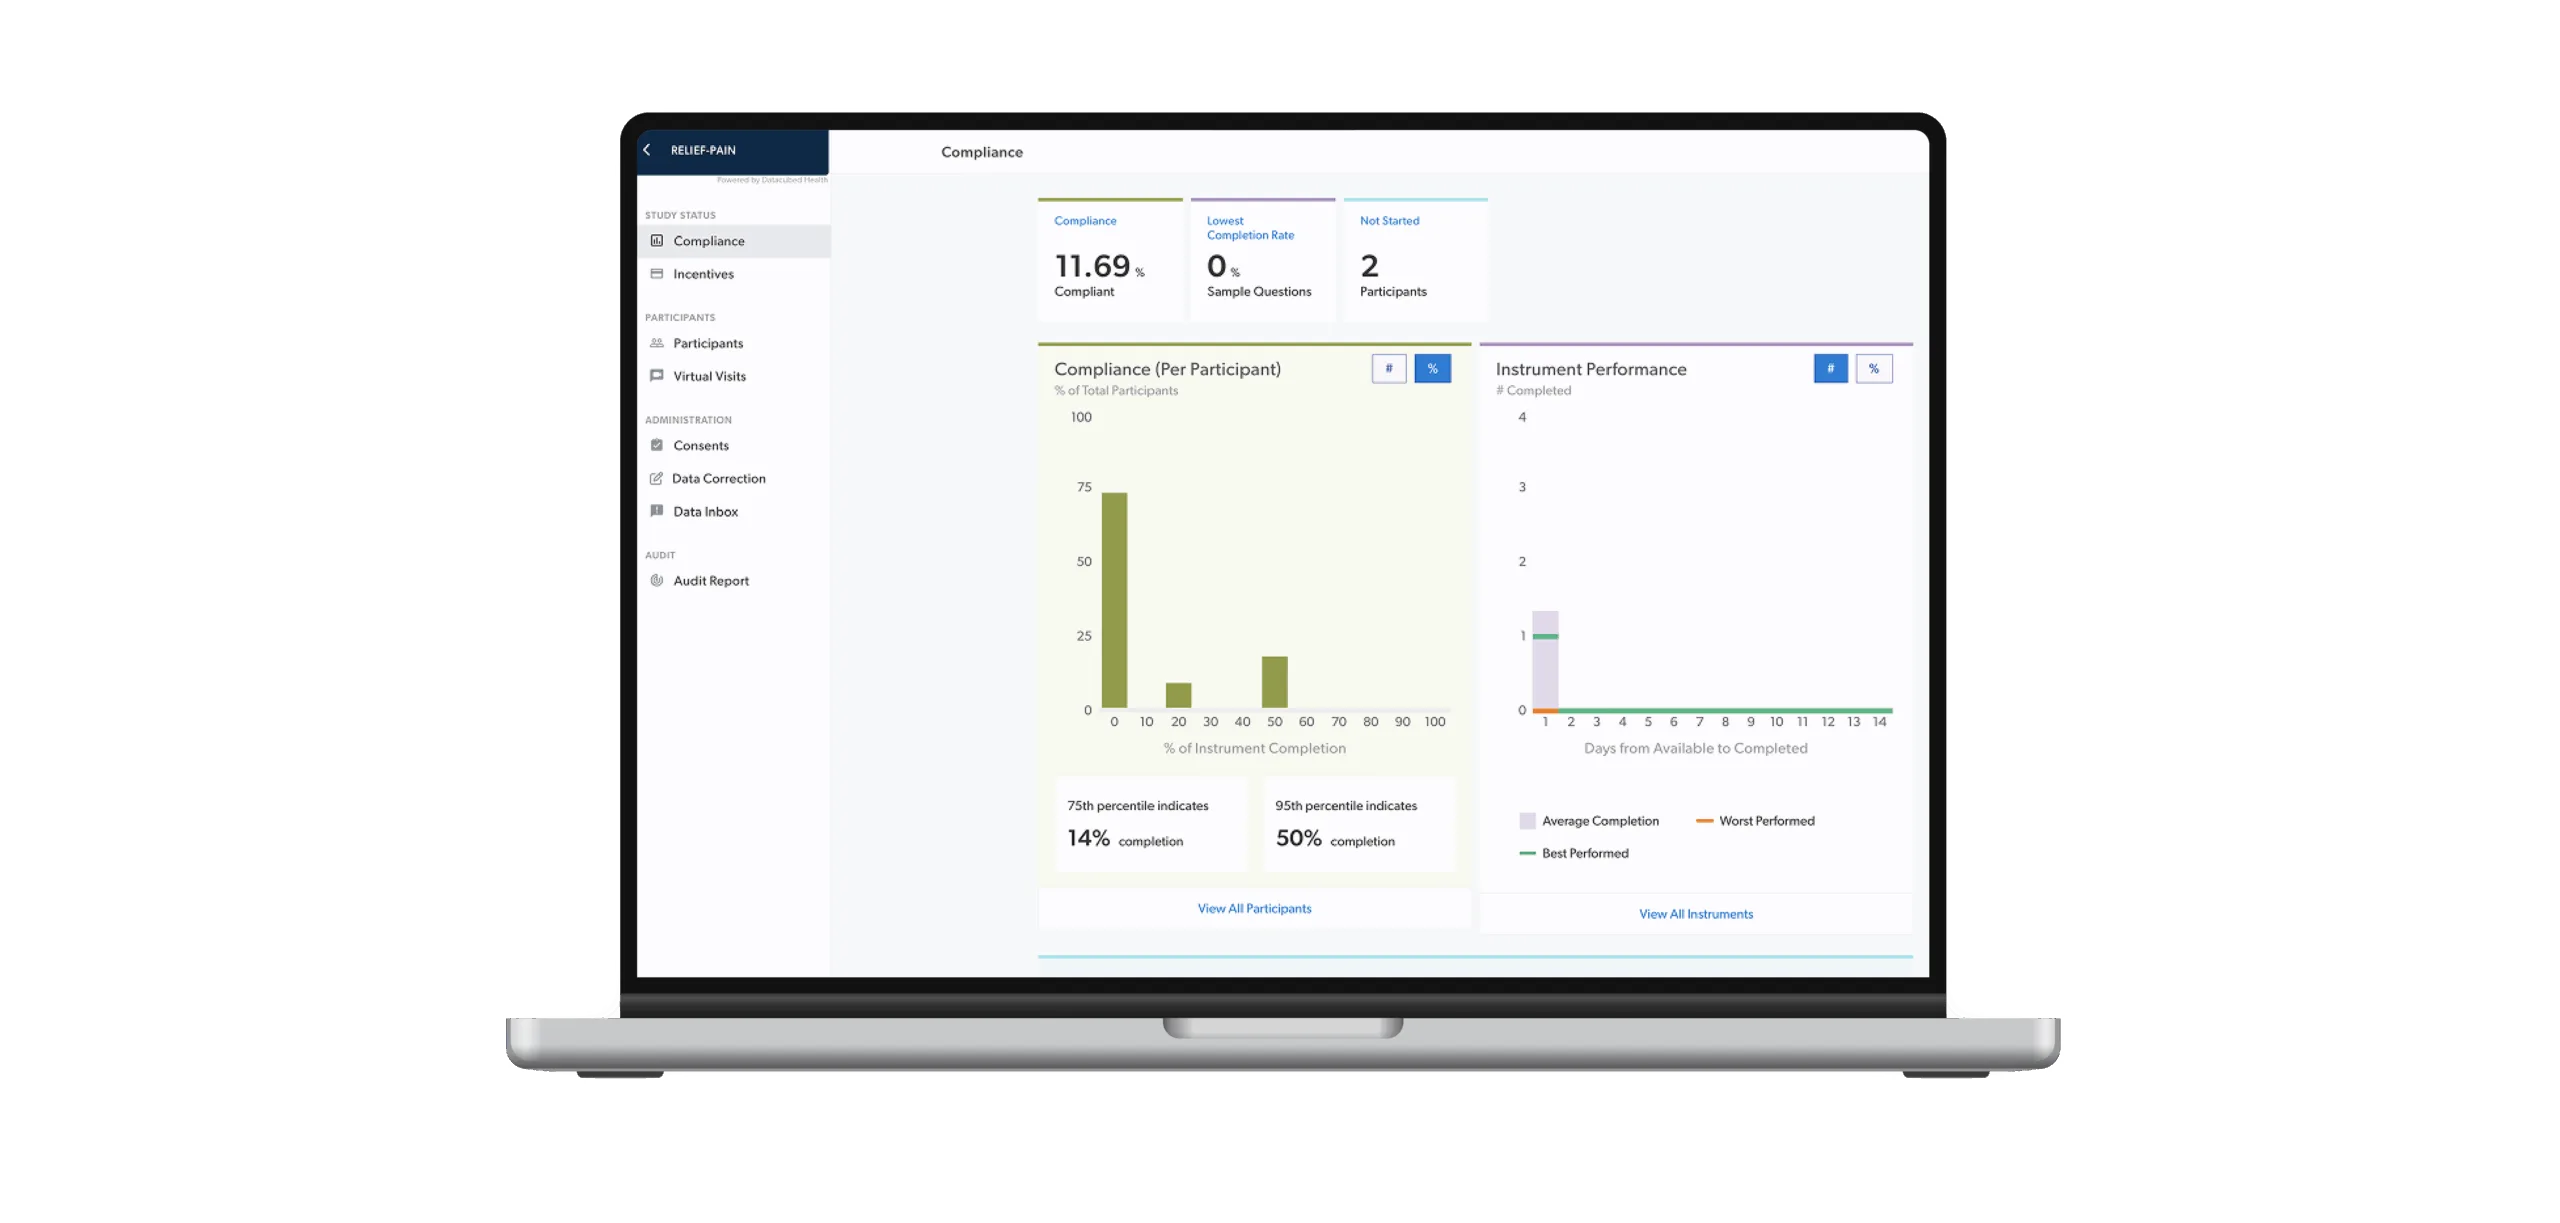Click the Data Inbox flag icon
2560x1223 pixels.
point(657,511)
